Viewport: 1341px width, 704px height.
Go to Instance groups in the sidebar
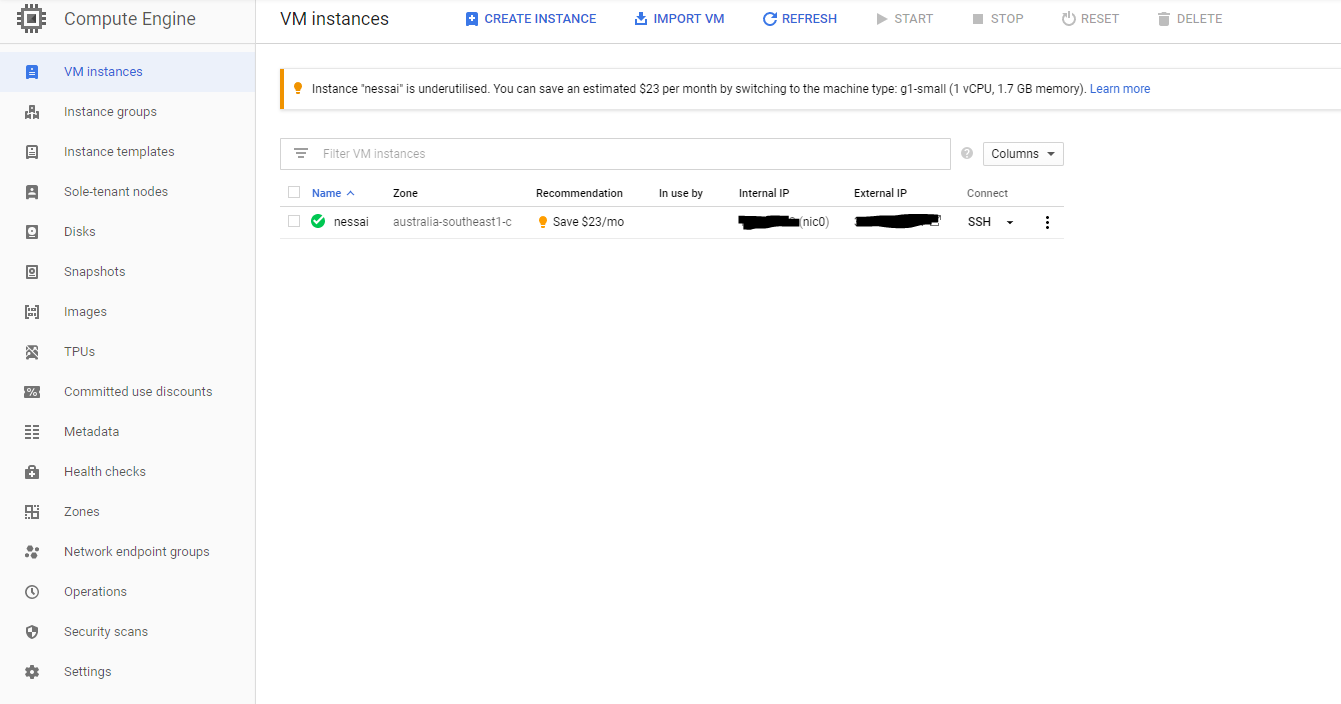[x=110, y=112]
